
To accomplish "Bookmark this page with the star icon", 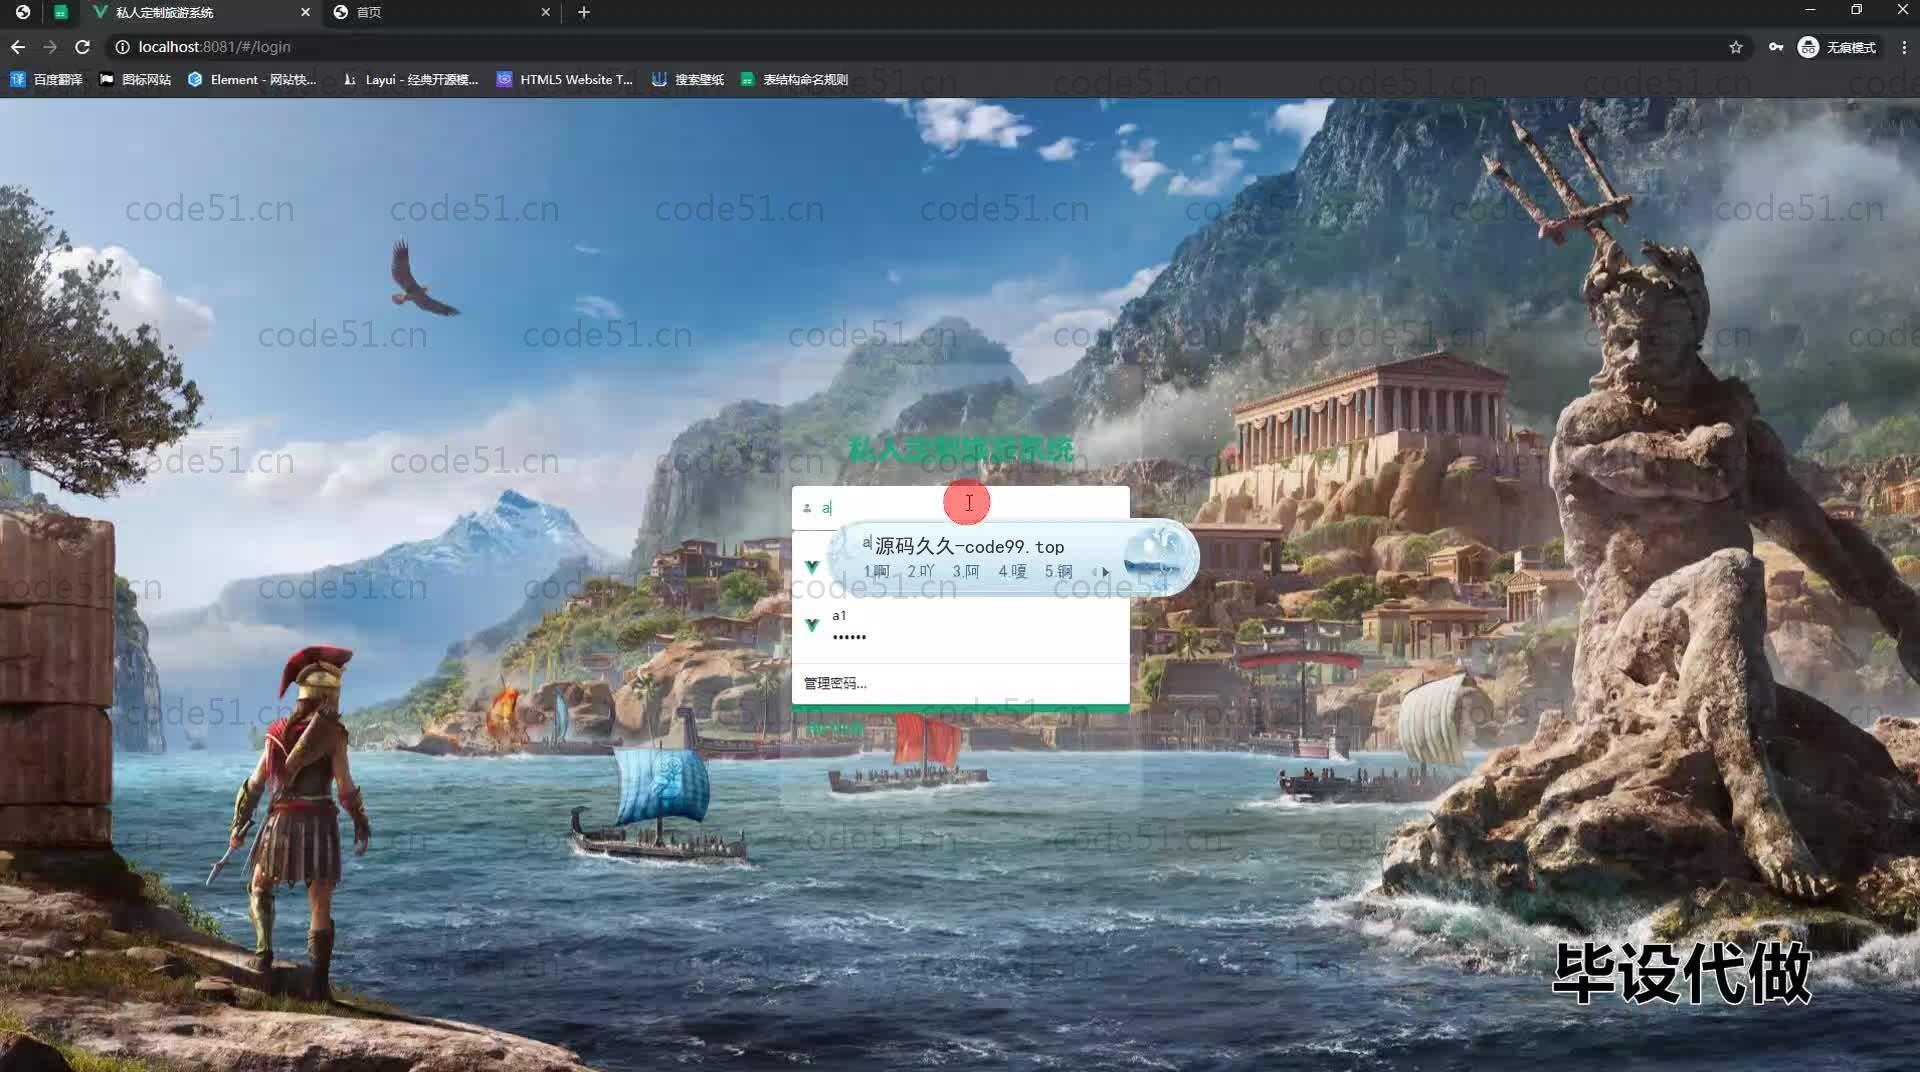I will (x=1736, y=47).
